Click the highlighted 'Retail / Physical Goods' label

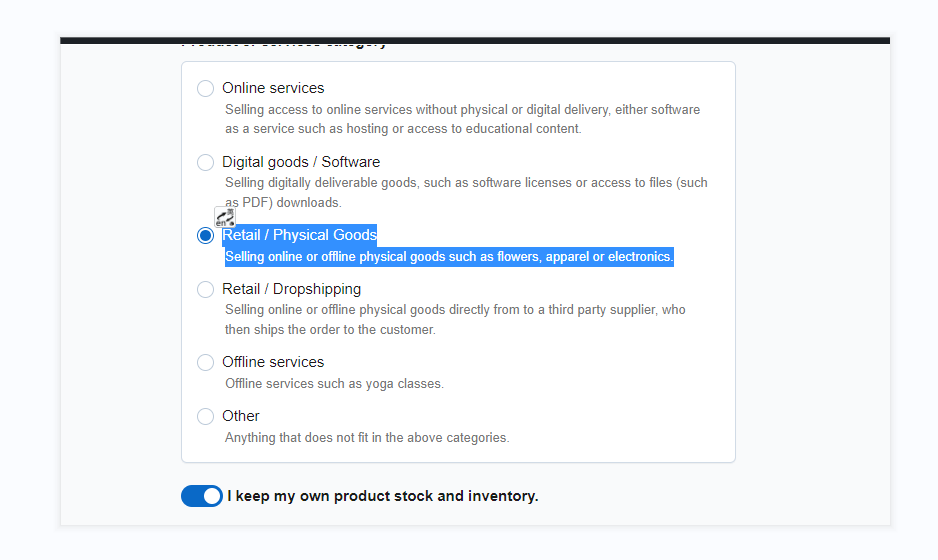[299, 235]
